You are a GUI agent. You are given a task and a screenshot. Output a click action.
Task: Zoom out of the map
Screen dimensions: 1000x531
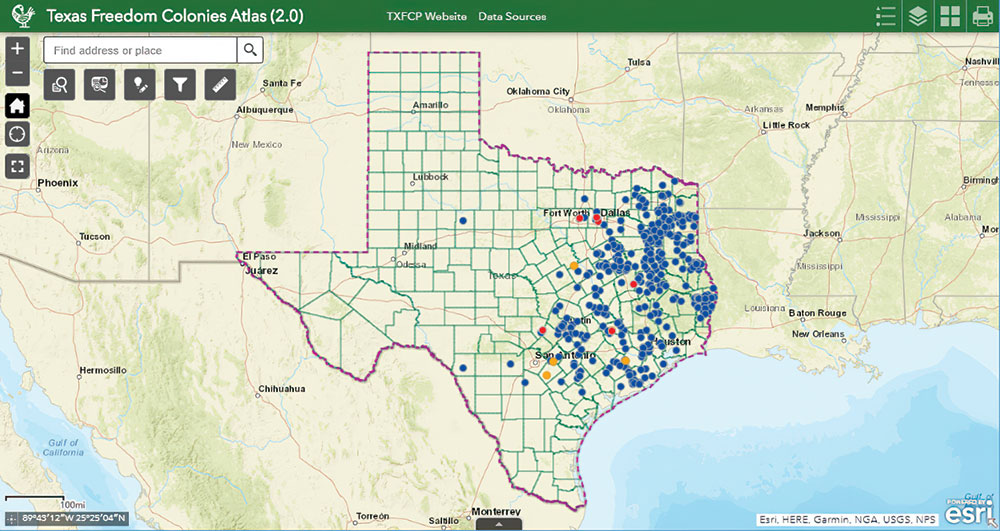coord(17,74)
